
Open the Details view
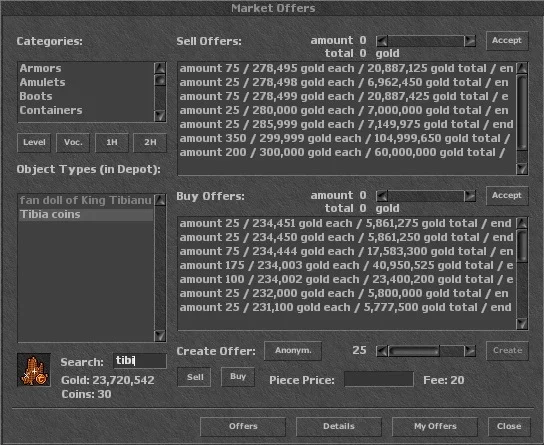[x=339, y=426]
